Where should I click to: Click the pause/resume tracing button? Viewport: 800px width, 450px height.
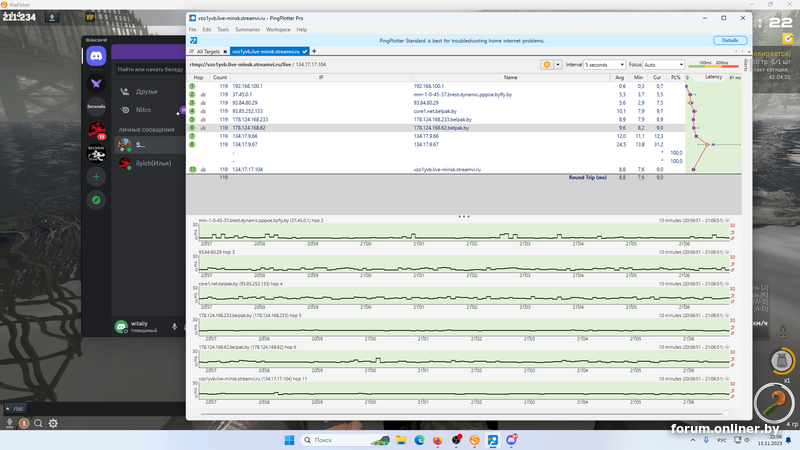click(x=547, y=64)
